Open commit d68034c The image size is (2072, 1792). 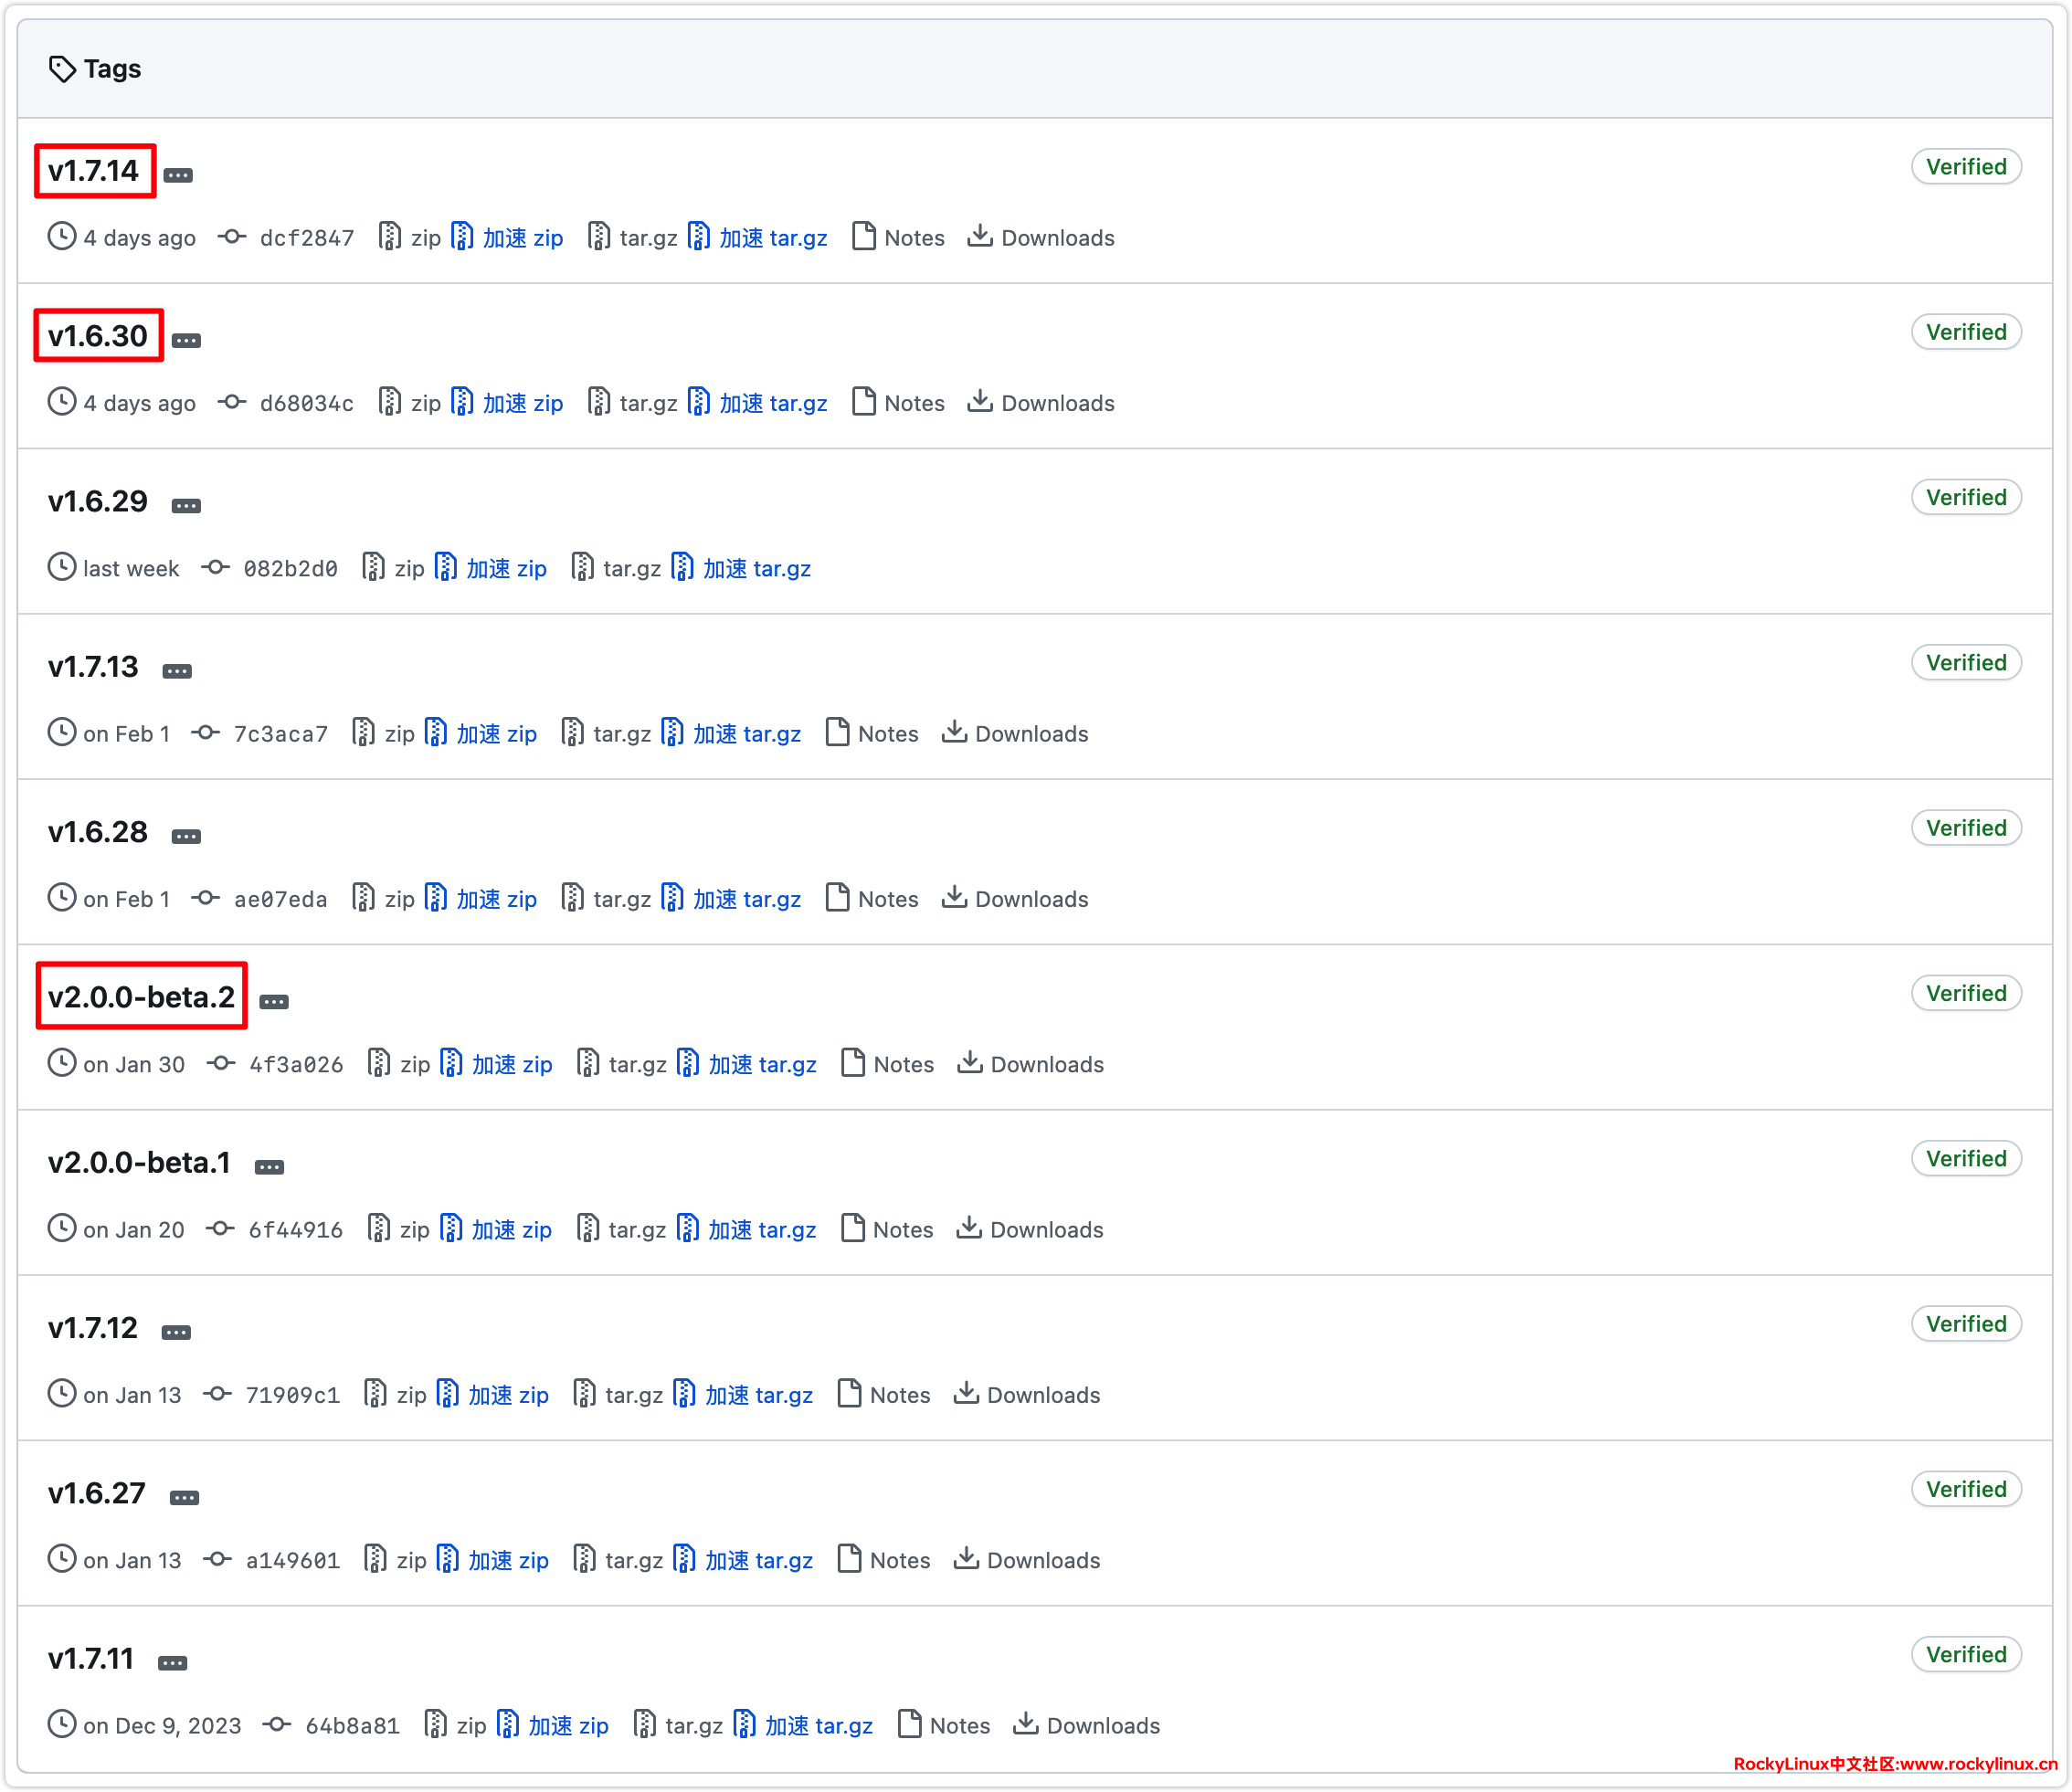point(306,403)
